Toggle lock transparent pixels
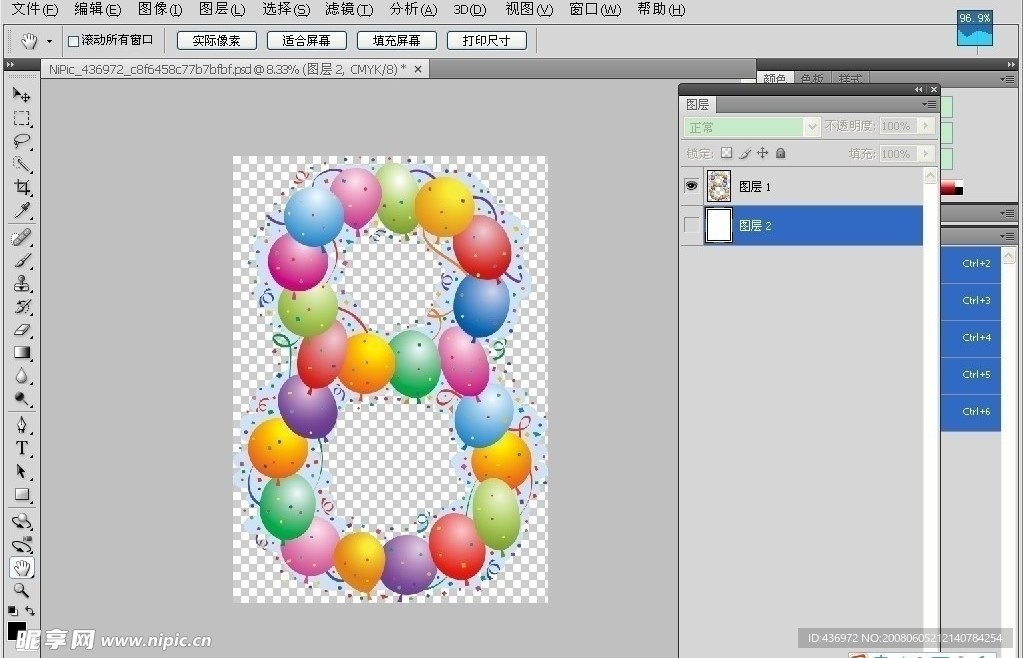The image size is (1023, 658). tap(726, 153)
